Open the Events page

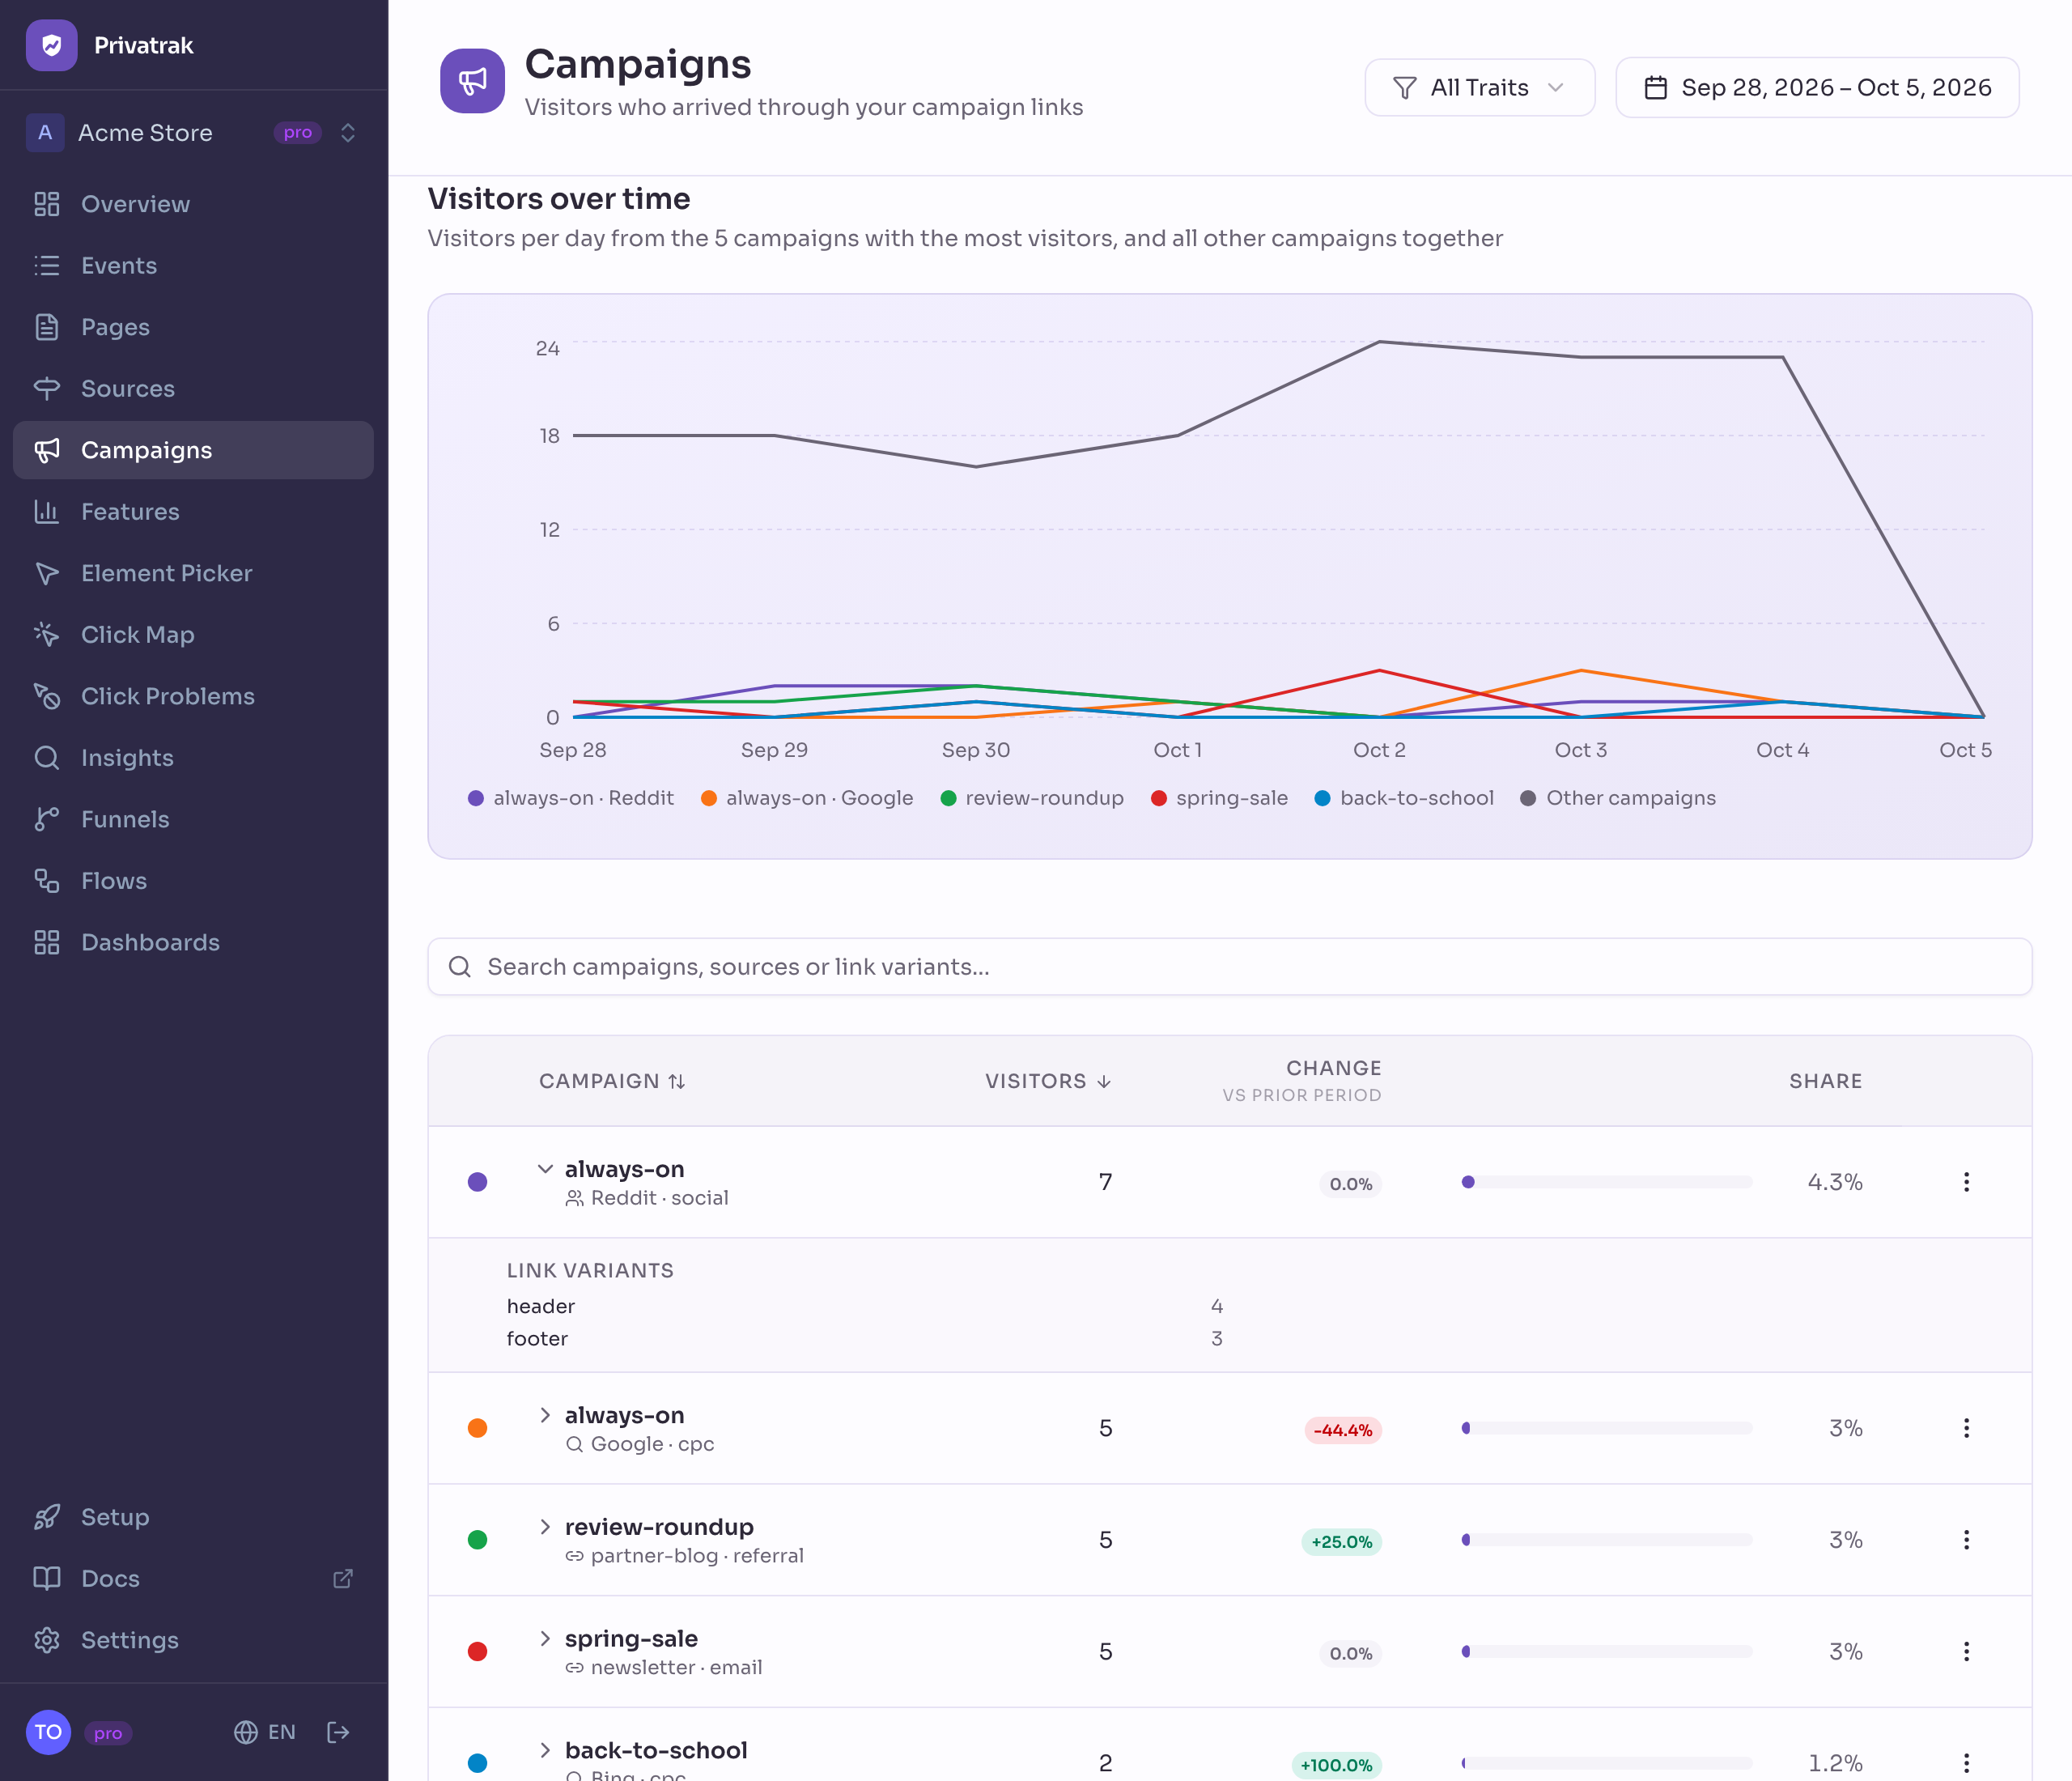(x=193, y=265)
